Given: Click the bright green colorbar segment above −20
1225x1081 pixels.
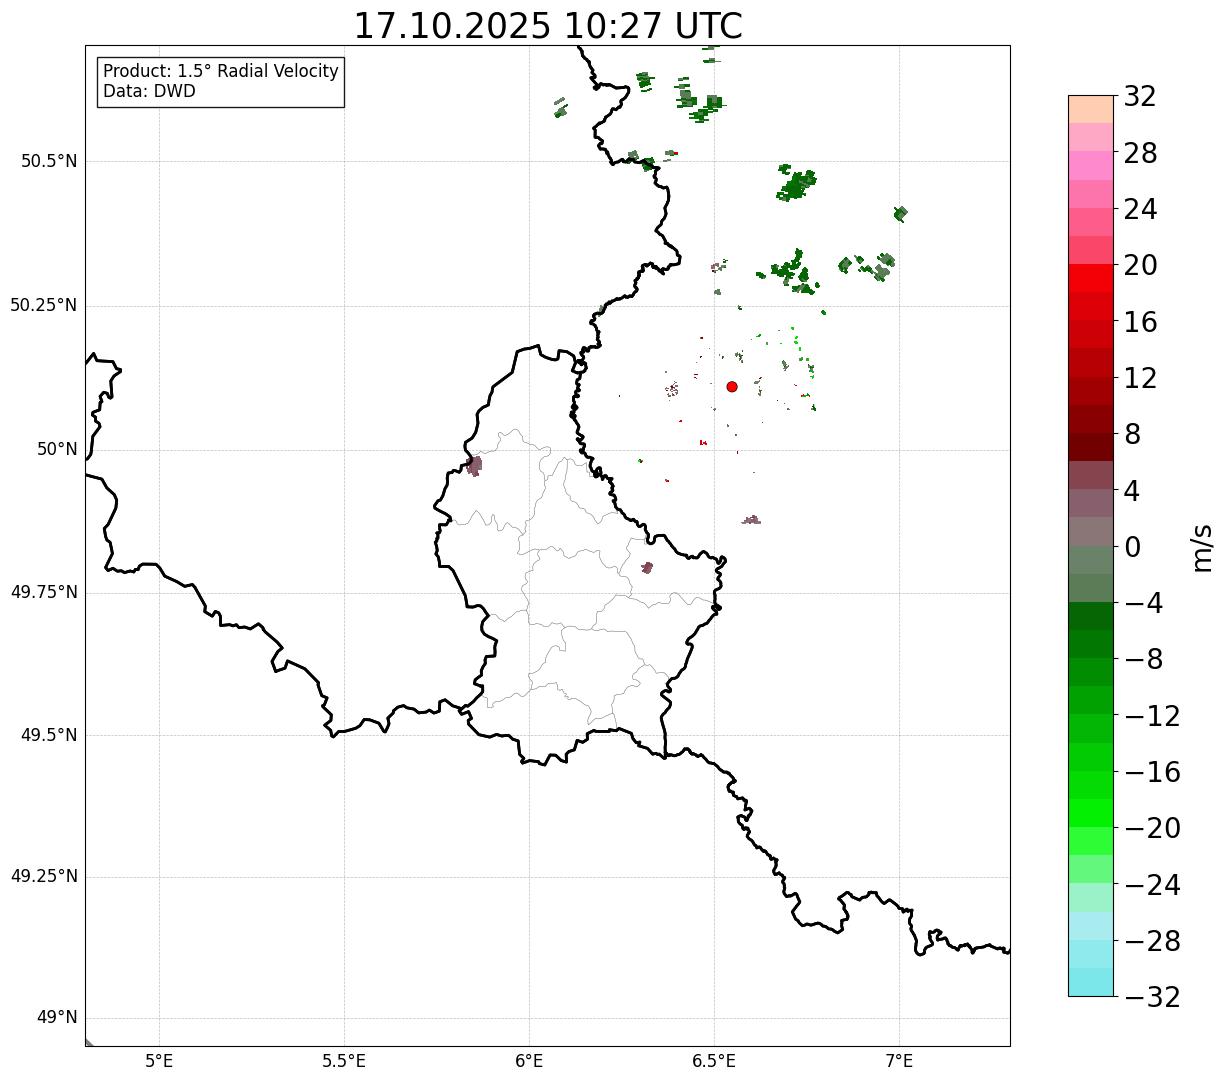Looking at the screenshot, I should (x=1091, y=813).
